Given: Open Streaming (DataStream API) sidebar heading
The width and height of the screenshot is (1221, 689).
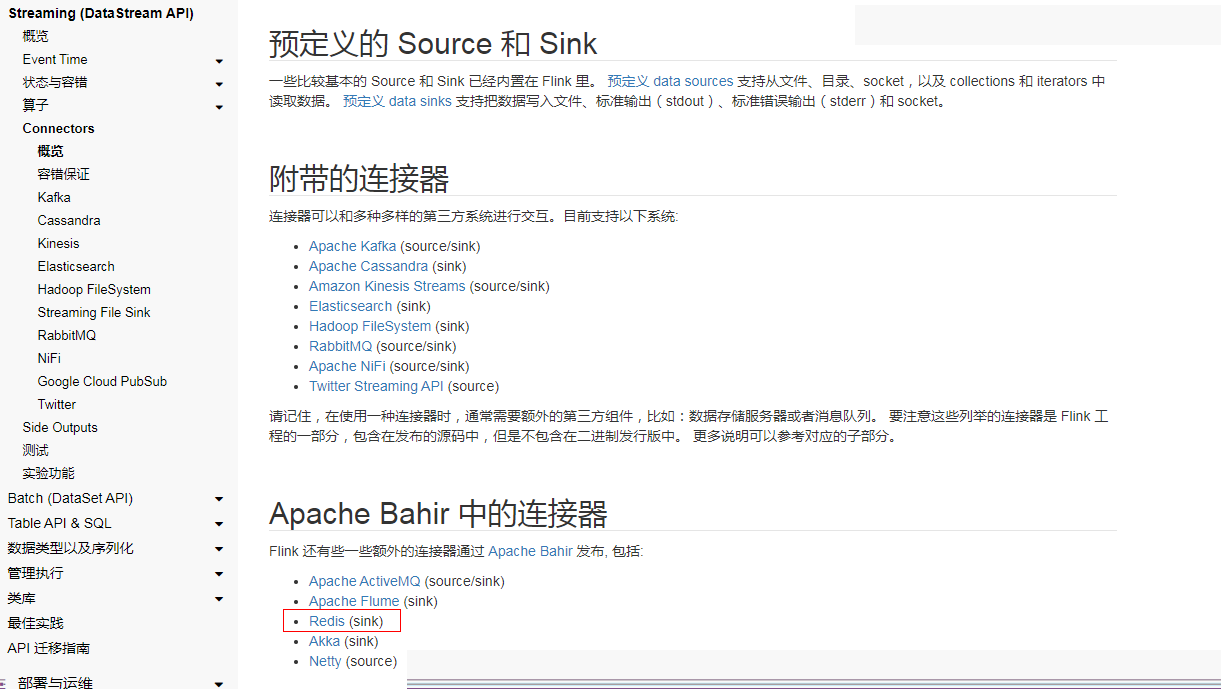Looking at the screenshot, I should coord(101,13).
